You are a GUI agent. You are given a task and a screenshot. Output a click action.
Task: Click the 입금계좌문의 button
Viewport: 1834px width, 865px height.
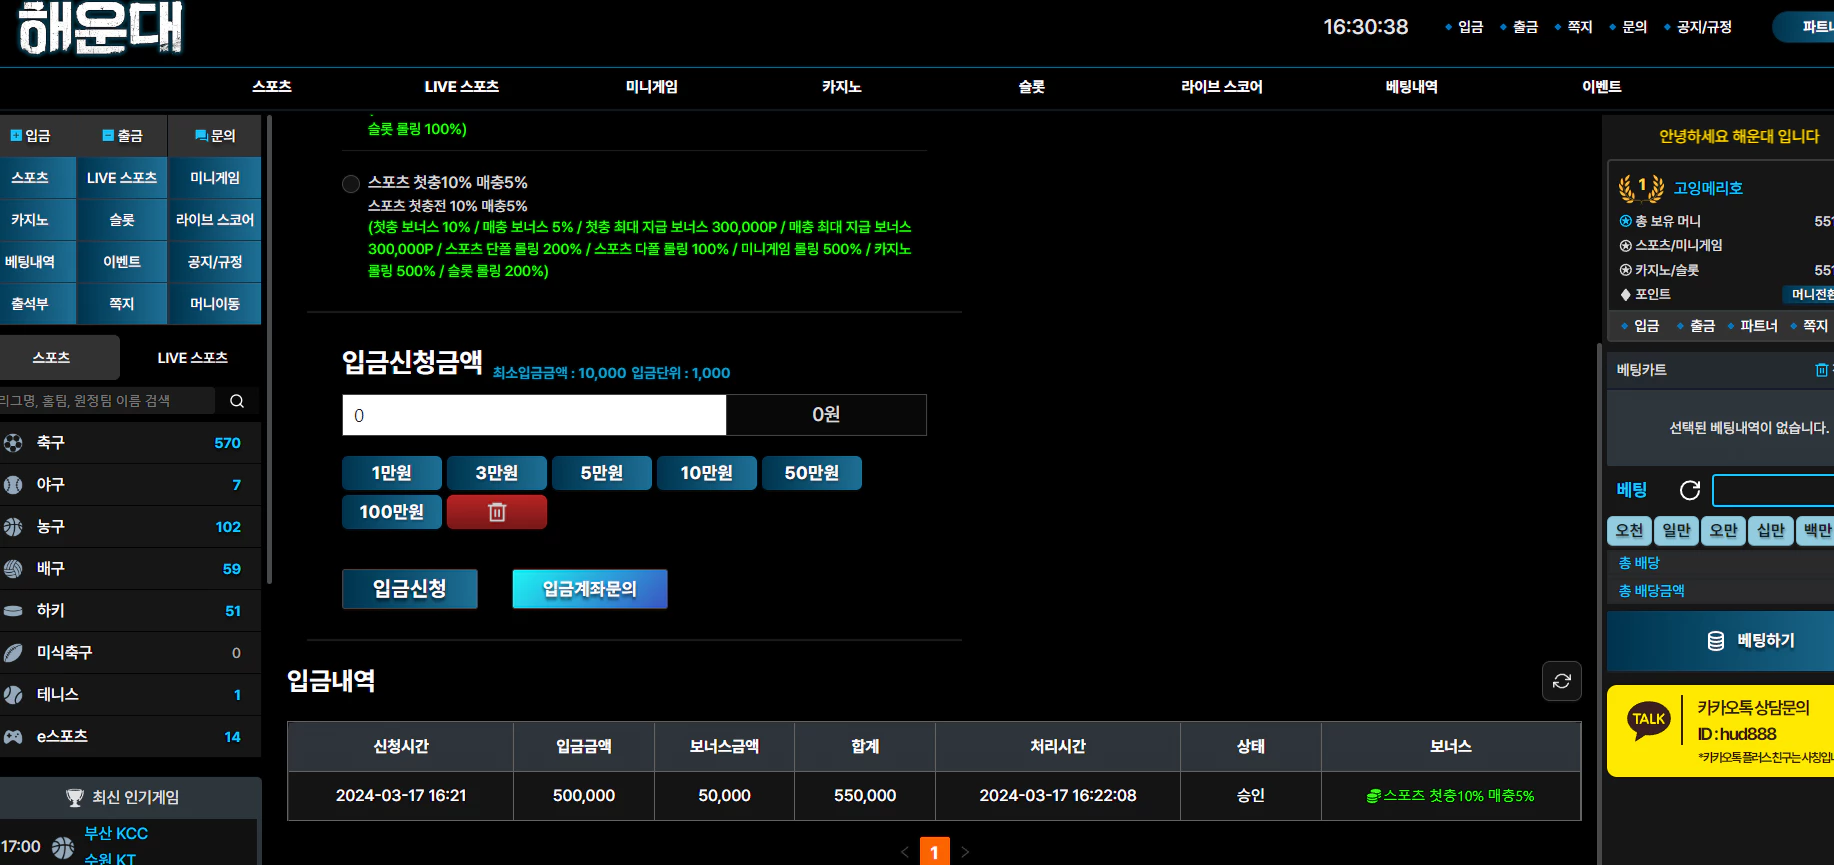[590, 589]
